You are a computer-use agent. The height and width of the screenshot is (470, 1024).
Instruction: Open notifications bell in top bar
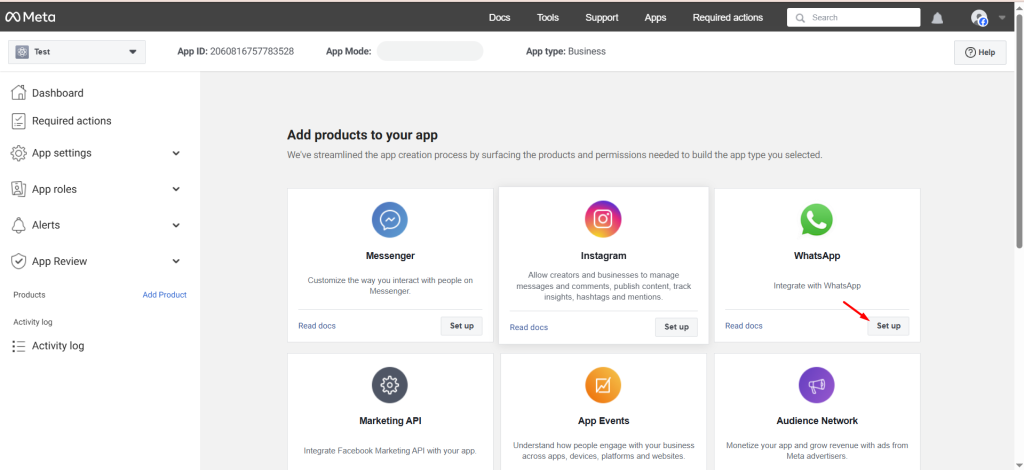coord(937,18)
